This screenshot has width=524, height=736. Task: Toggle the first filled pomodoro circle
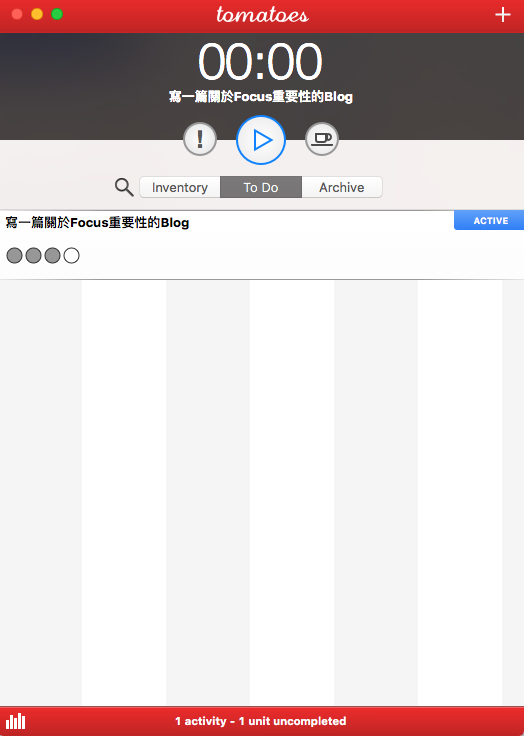click(15, 255)
